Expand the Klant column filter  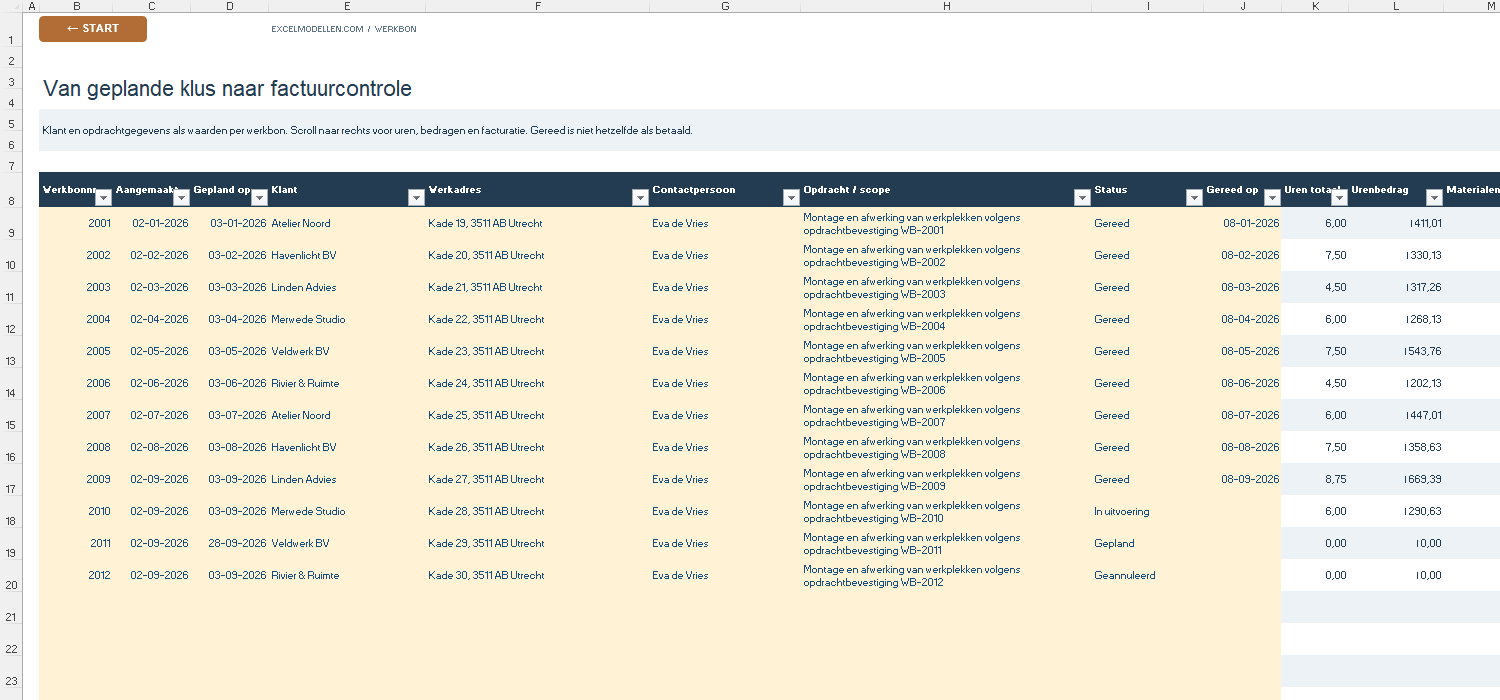point(416,198)
